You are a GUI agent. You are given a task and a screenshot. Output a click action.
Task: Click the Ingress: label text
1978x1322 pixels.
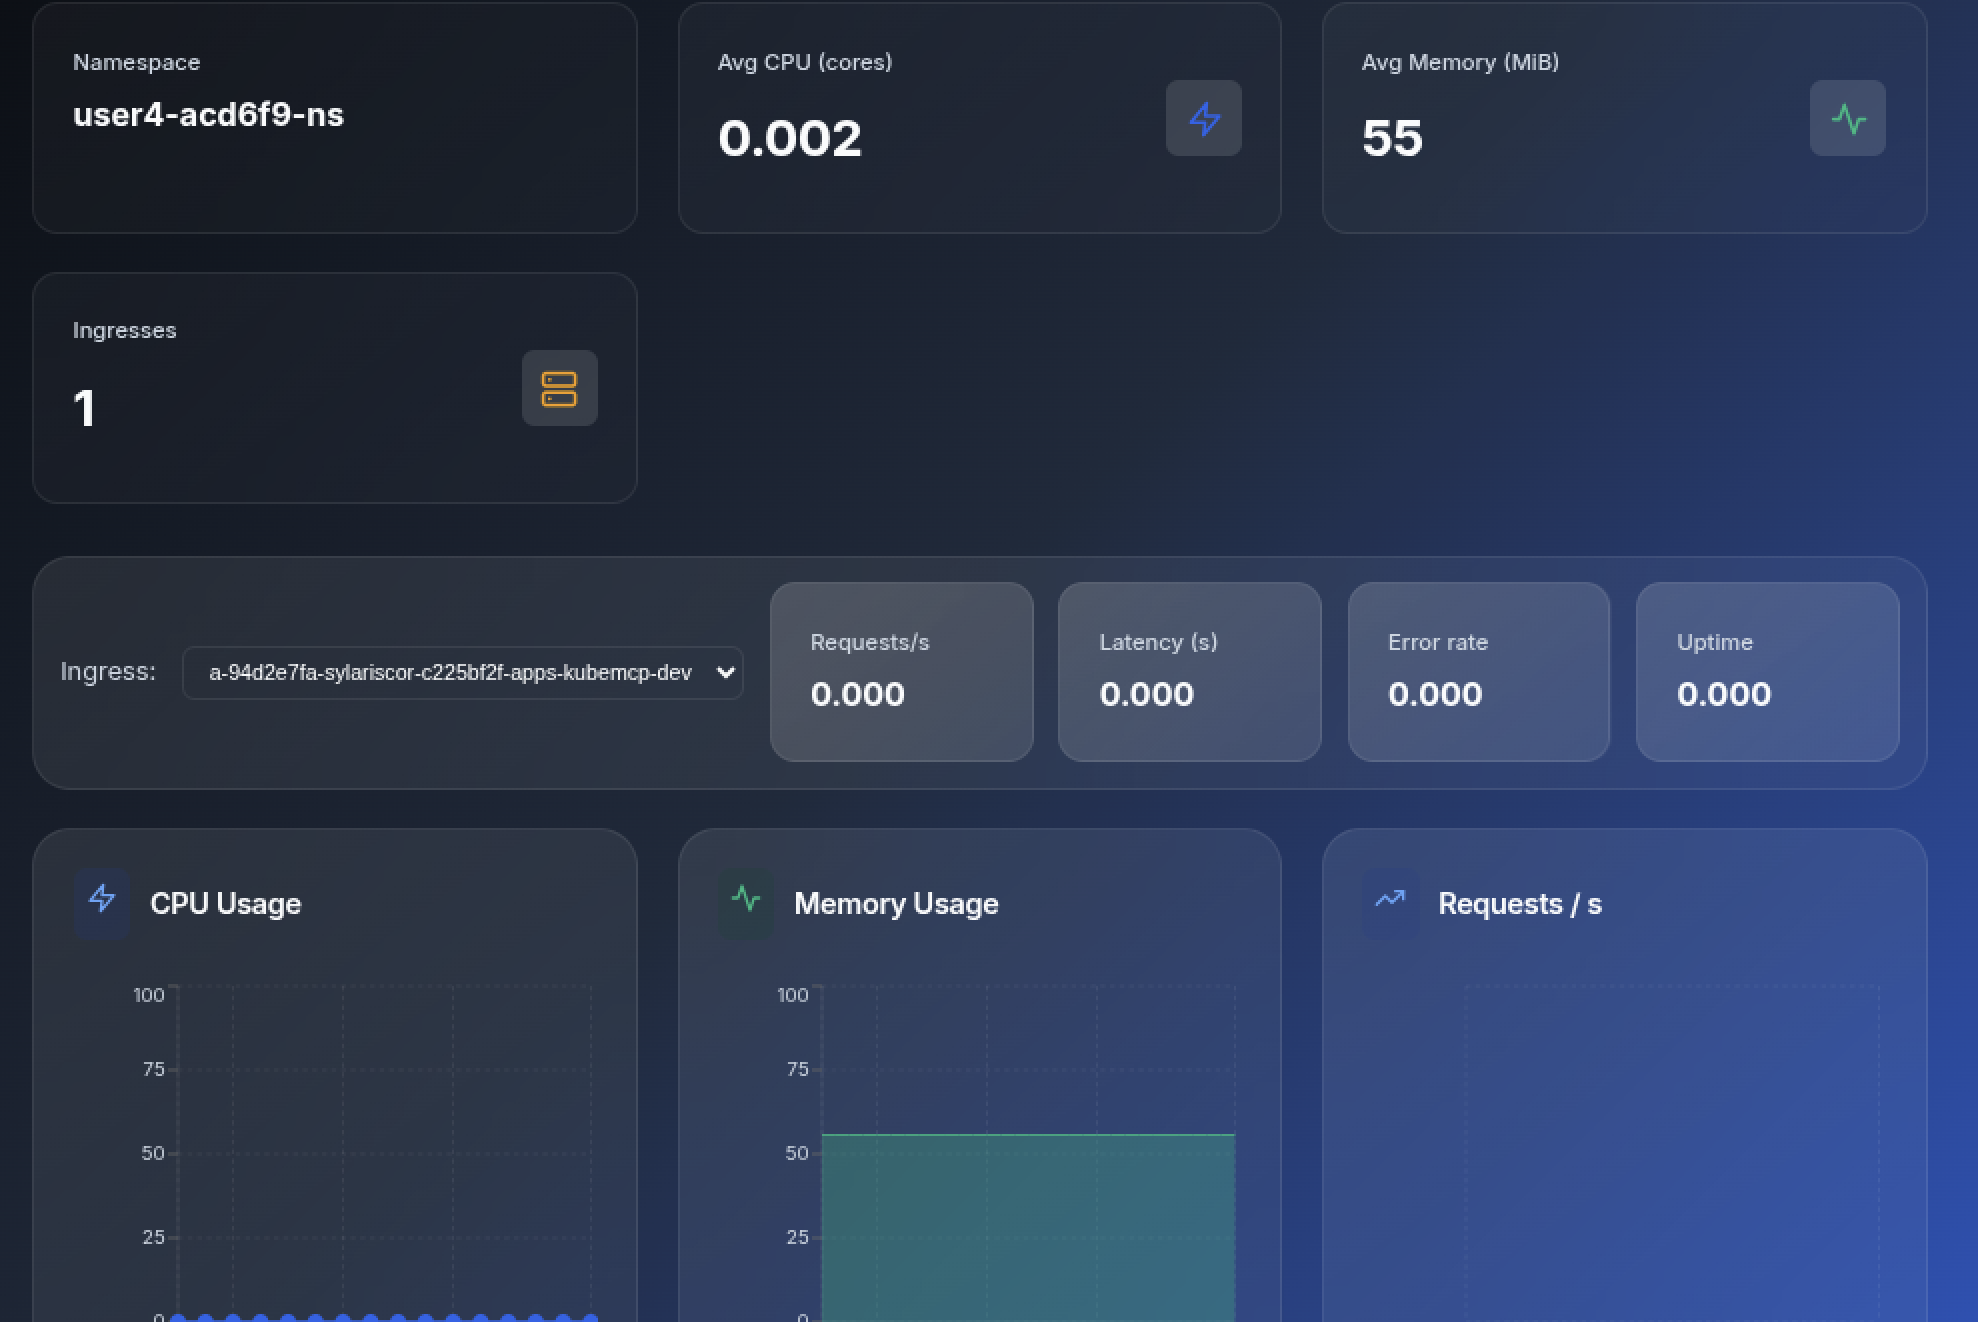[x=108, y=671]
